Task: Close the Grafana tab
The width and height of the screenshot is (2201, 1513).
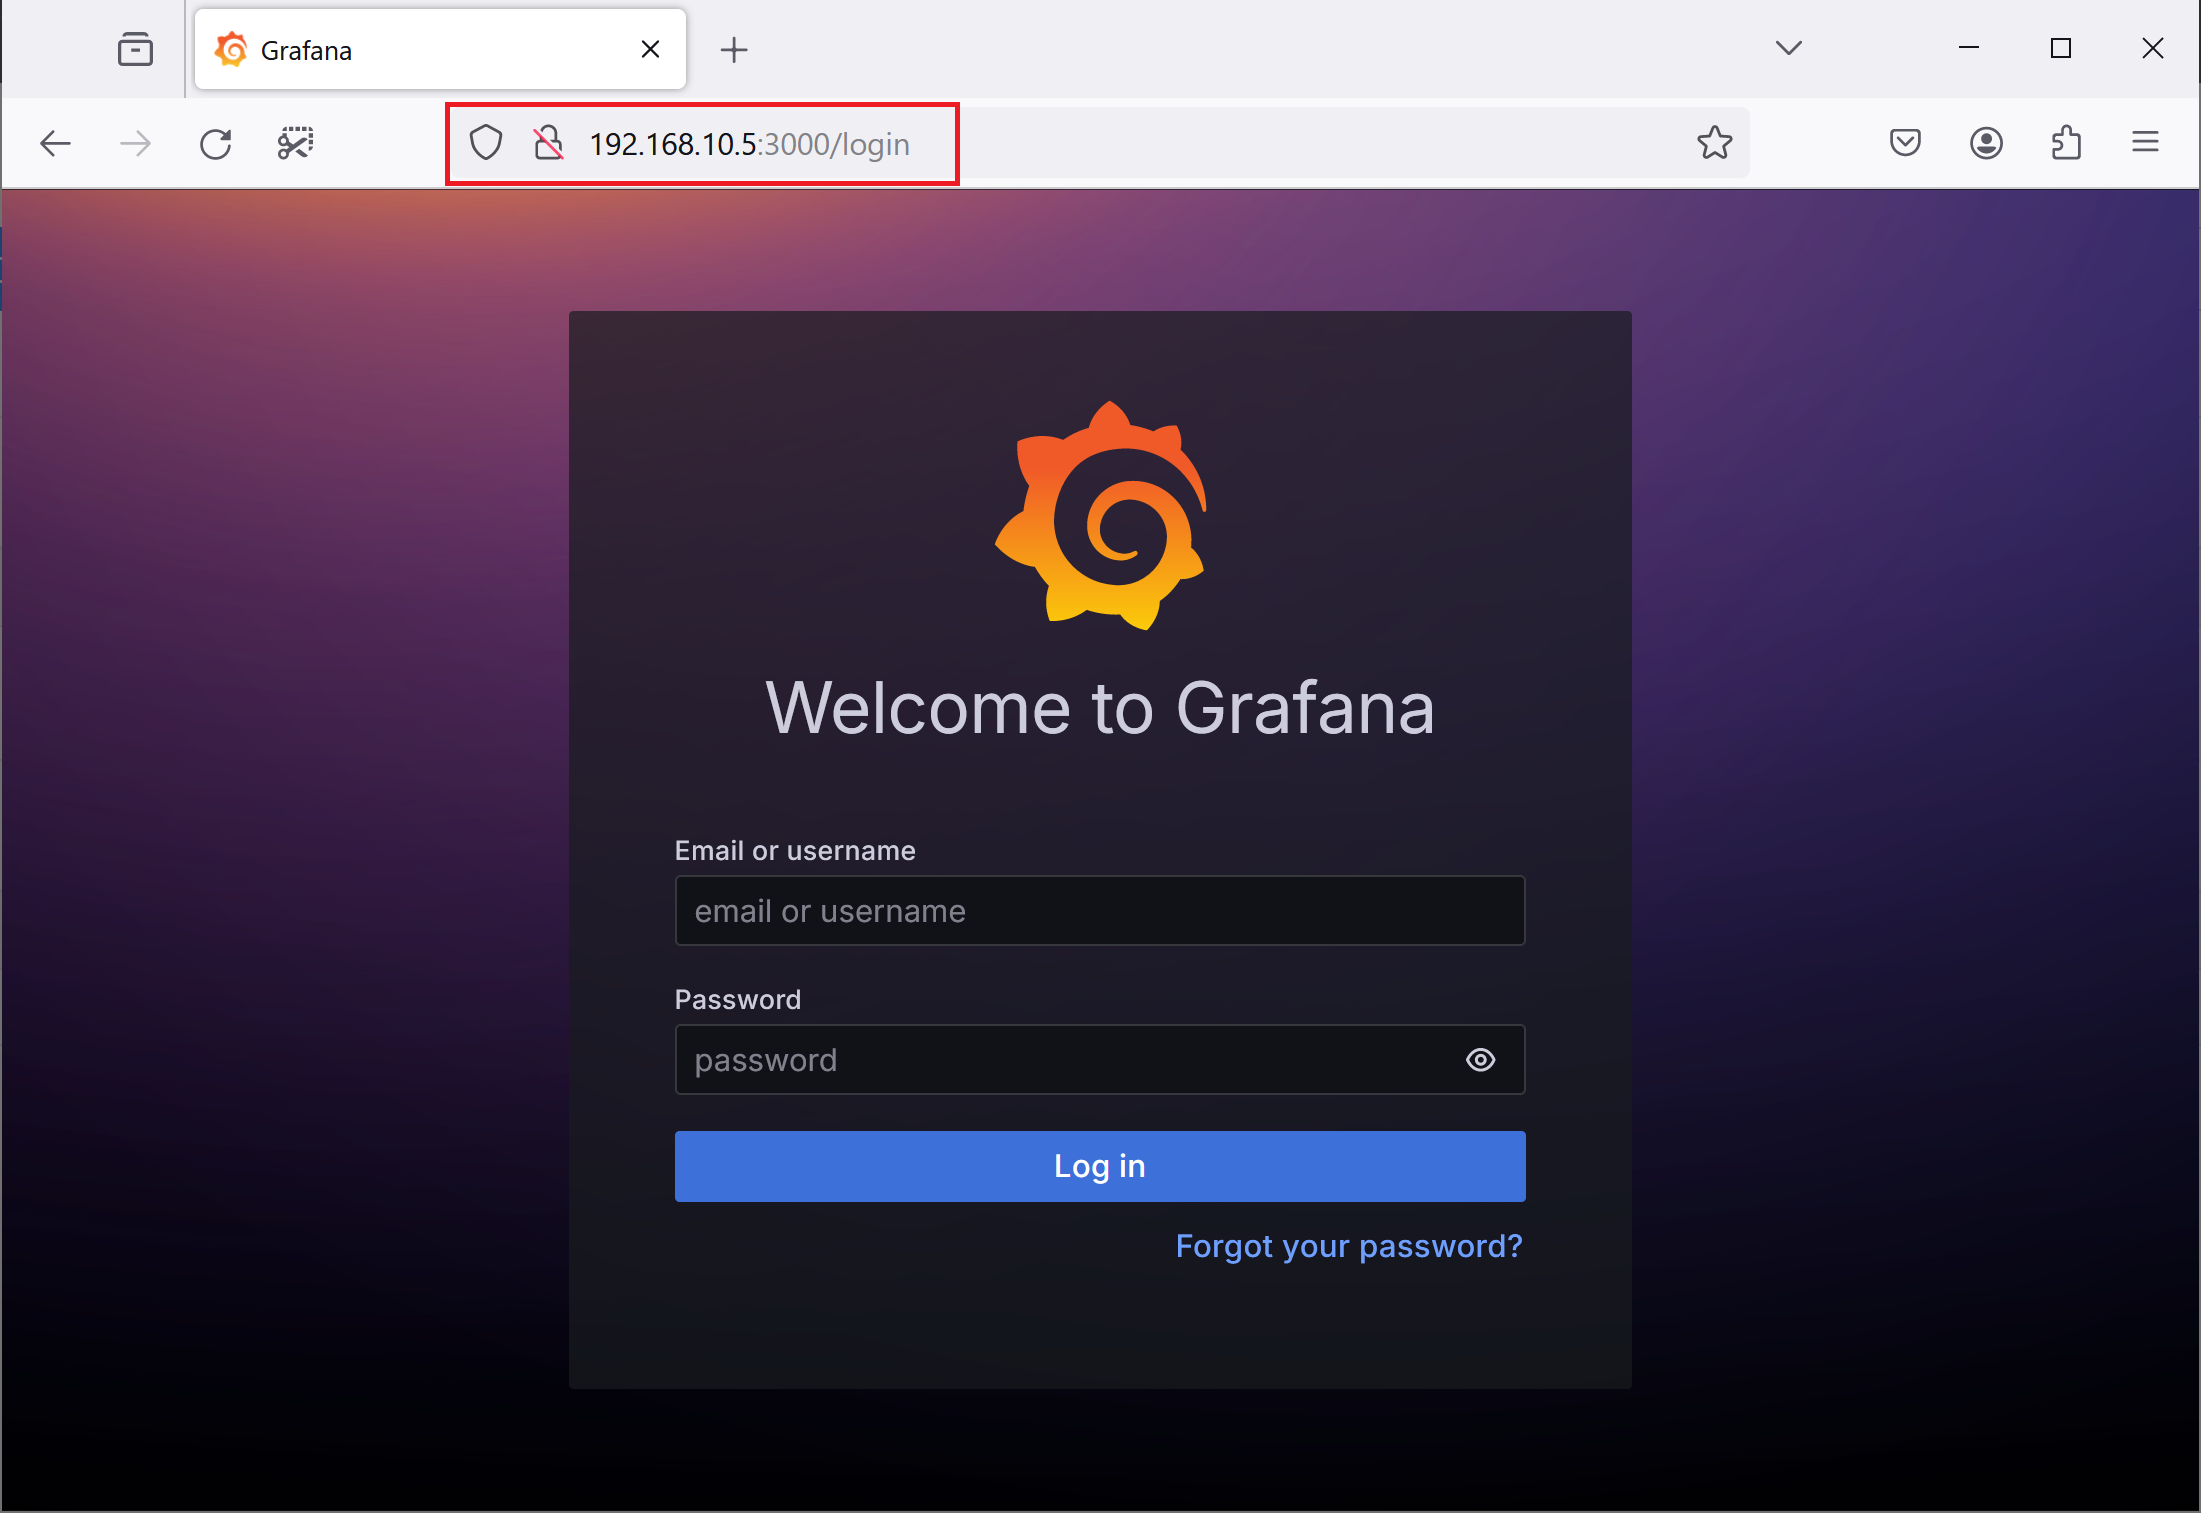Action: [x=650, y=49]
